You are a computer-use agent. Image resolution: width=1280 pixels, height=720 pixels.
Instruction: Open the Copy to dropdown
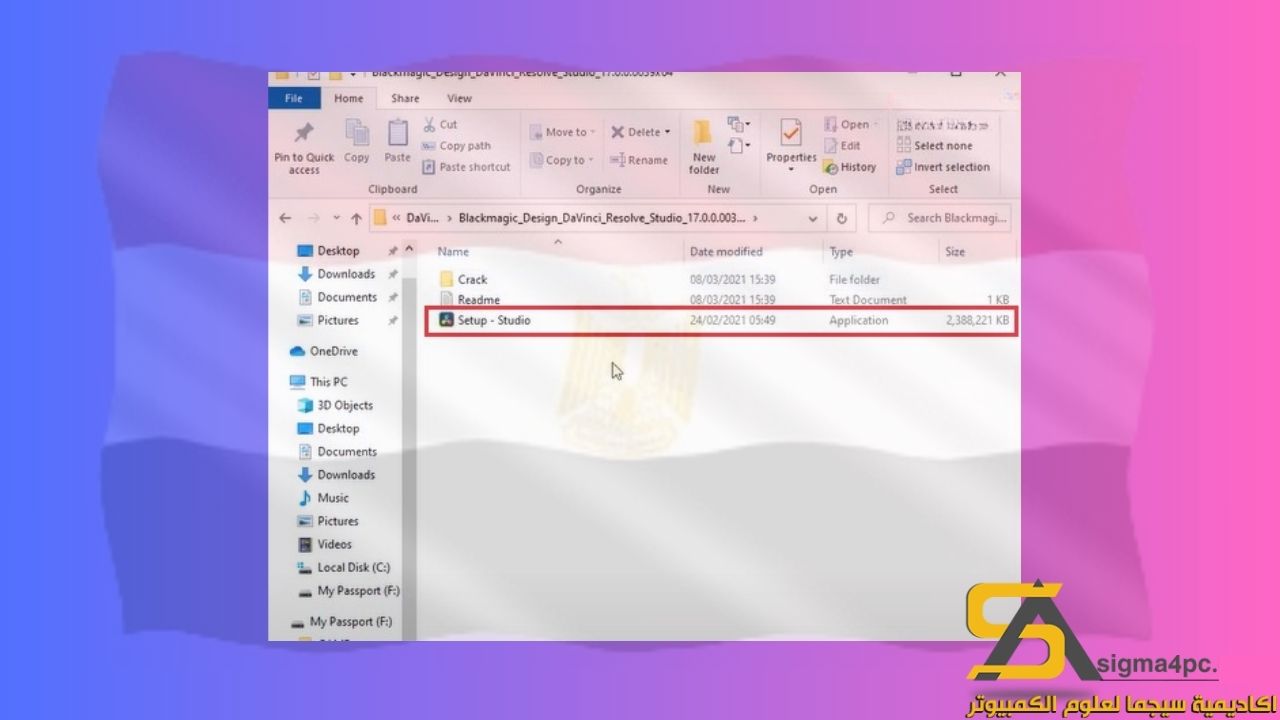(x=562, y=160)
